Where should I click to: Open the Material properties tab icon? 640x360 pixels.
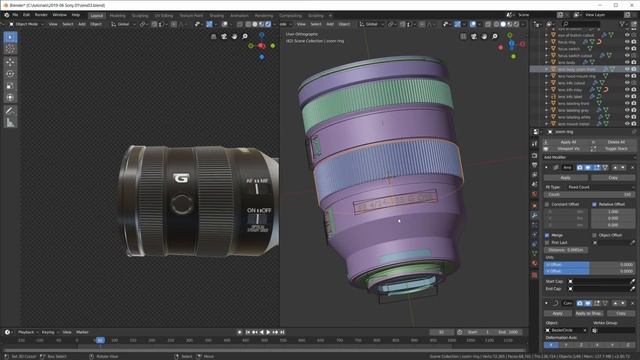[x=534, y=263]
